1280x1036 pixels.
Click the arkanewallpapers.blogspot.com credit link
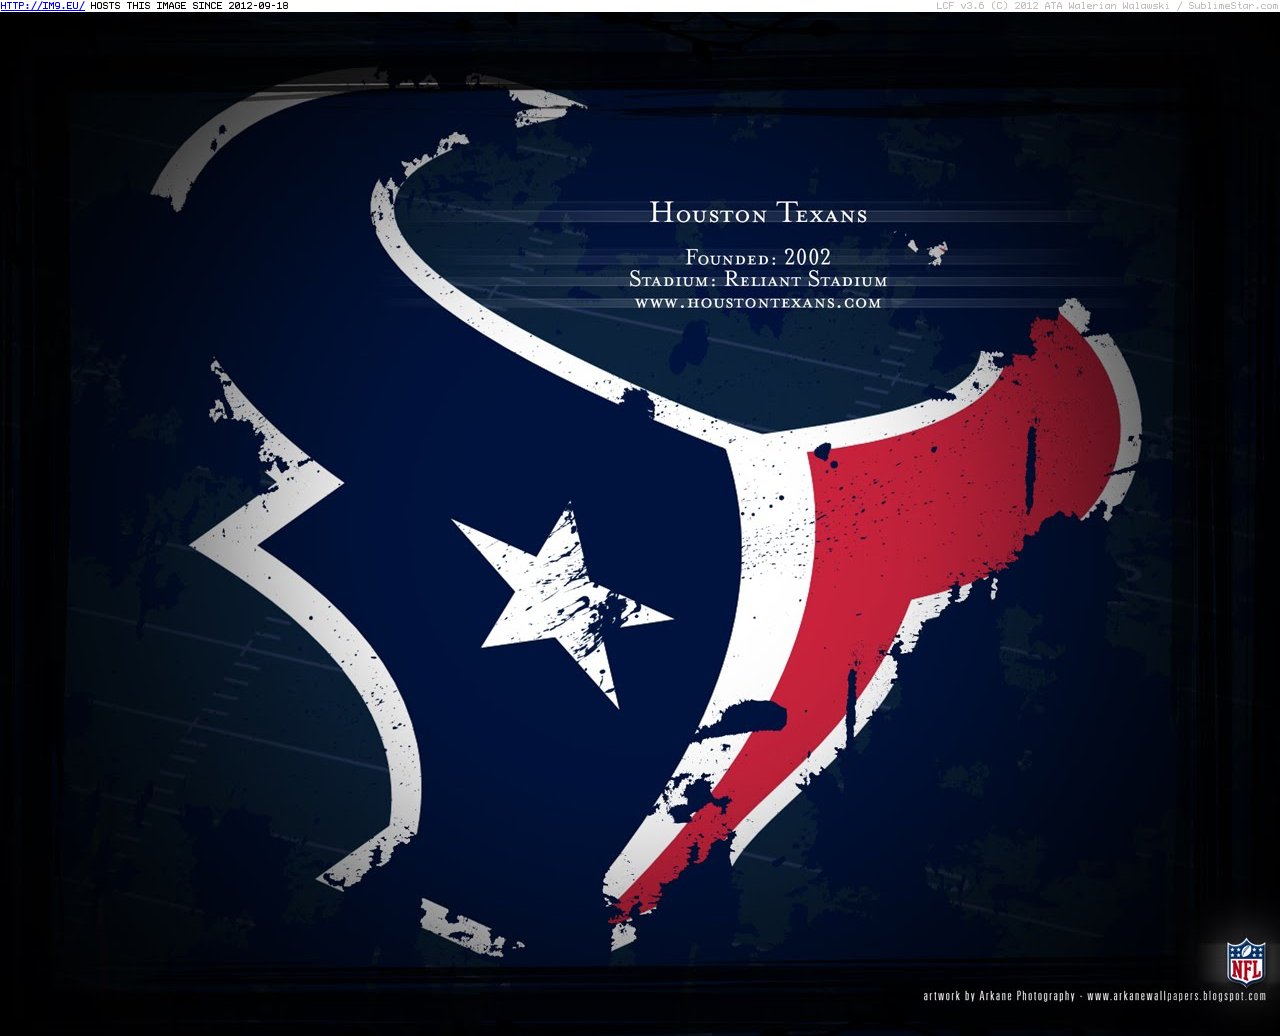(x=1177, y=996)
